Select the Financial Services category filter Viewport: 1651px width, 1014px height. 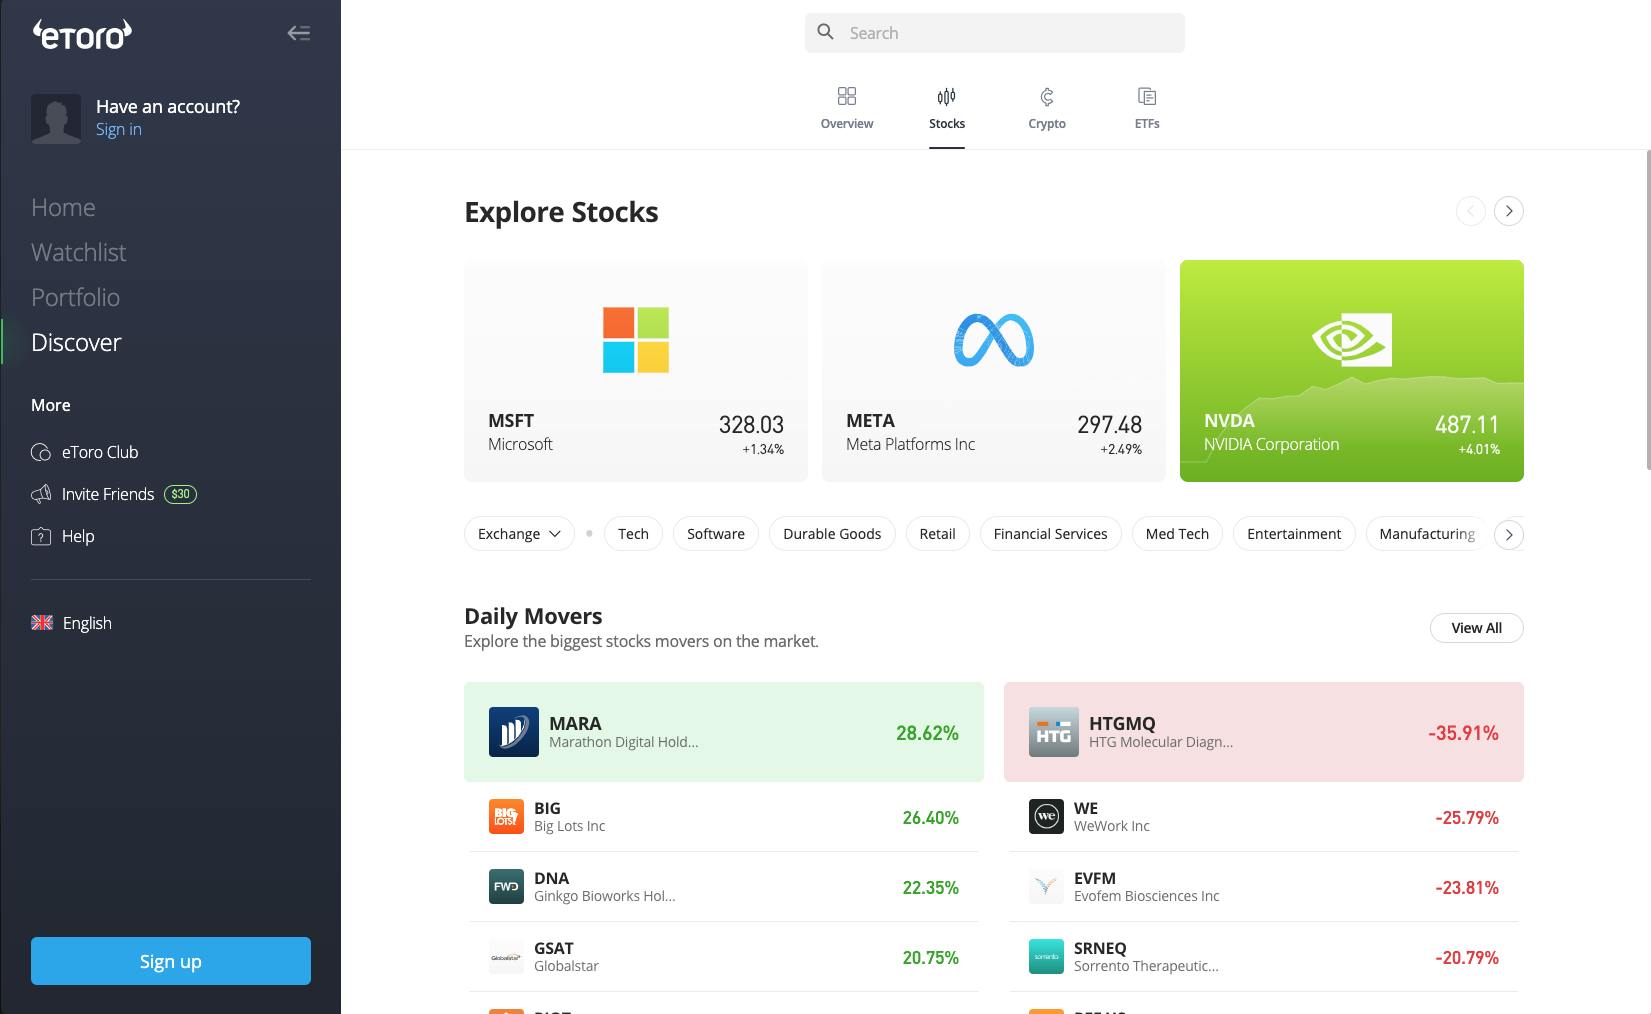click(x=1051, y=534)
